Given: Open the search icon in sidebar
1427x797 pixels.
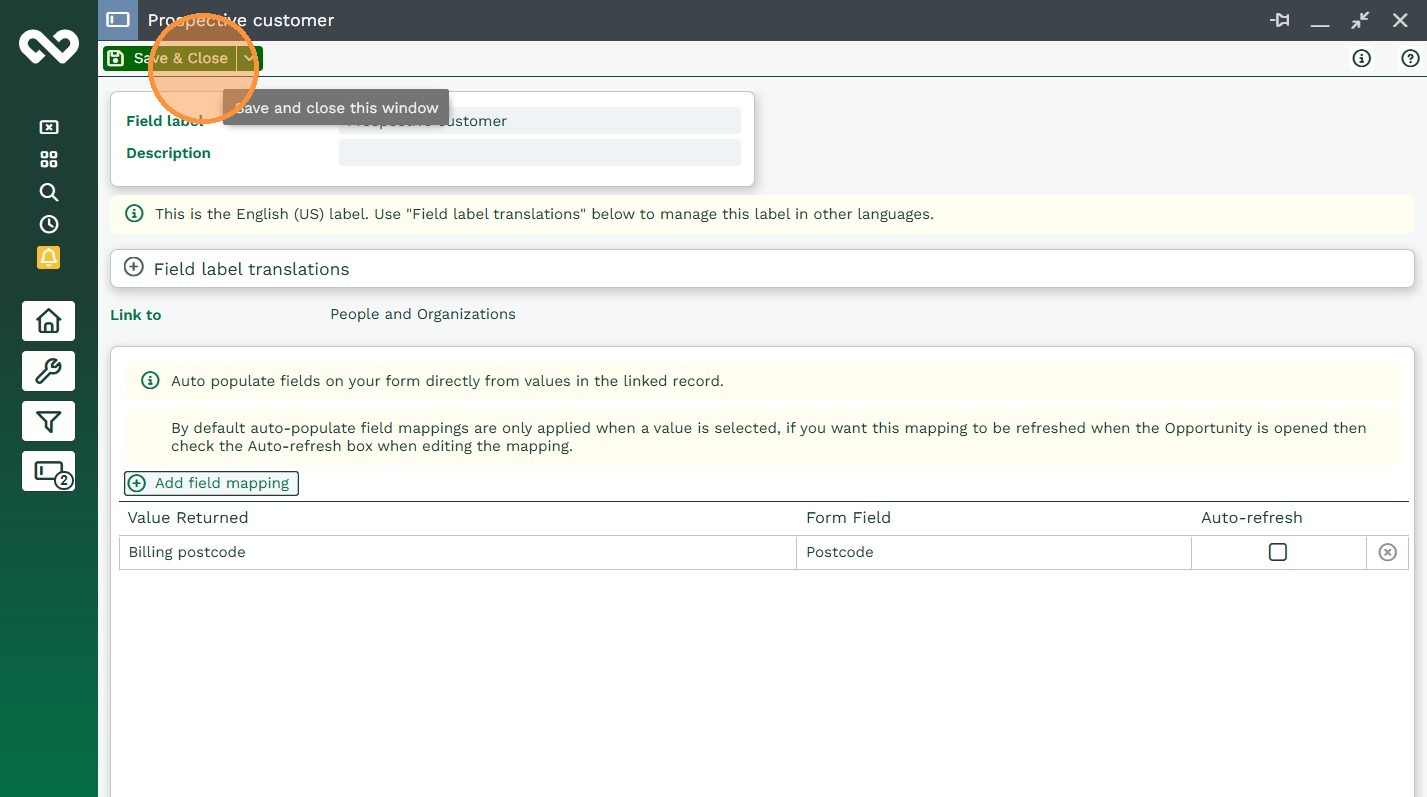Looking at the screenshot, I should click(x=48, y=192).
